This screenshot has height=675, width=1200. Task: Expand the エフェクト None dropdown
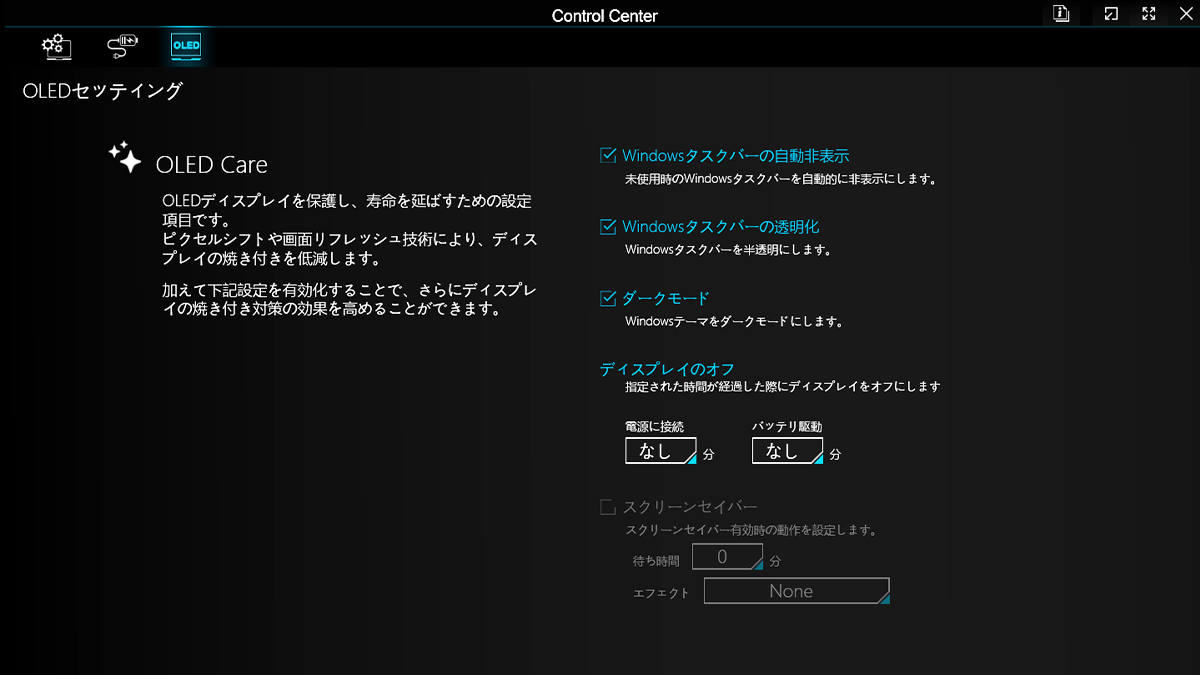(797, 591)
